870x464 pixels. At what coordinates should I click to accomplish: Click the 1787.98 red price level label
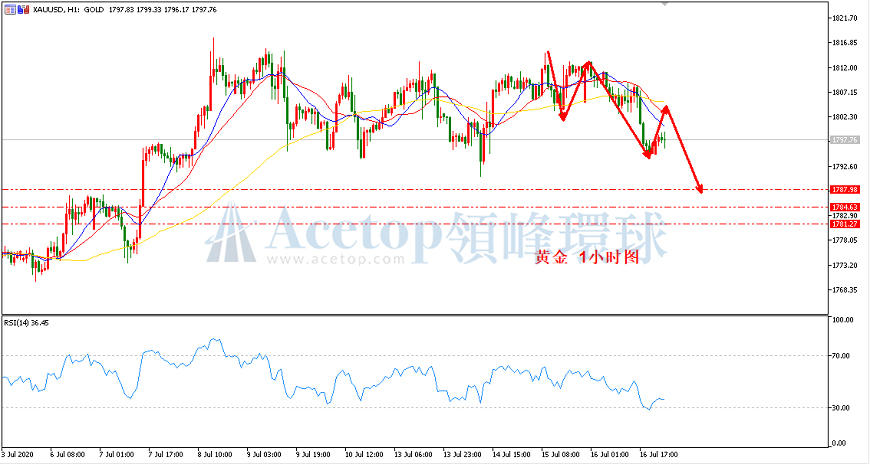pos(845,189)
